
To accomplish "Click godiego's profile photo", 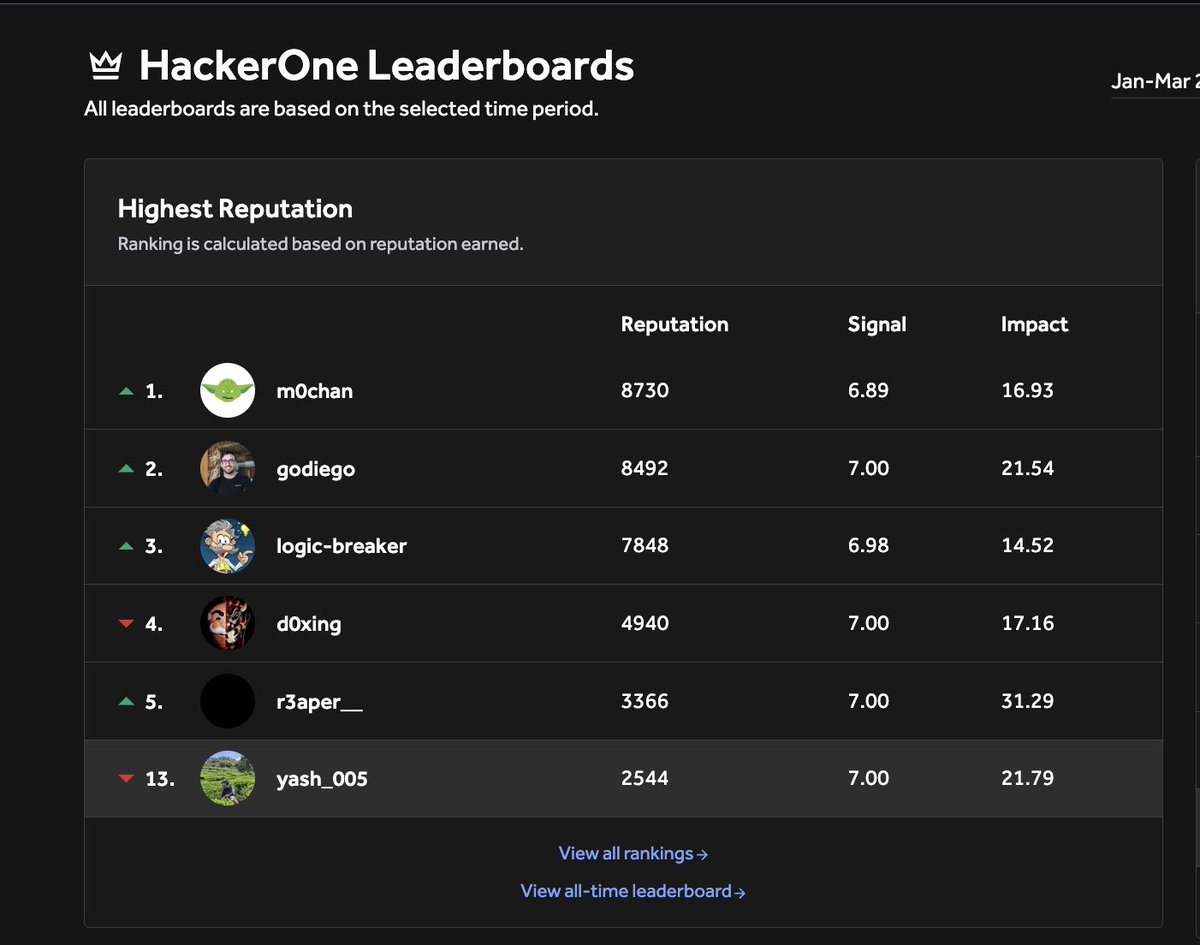I will point(228,468).
